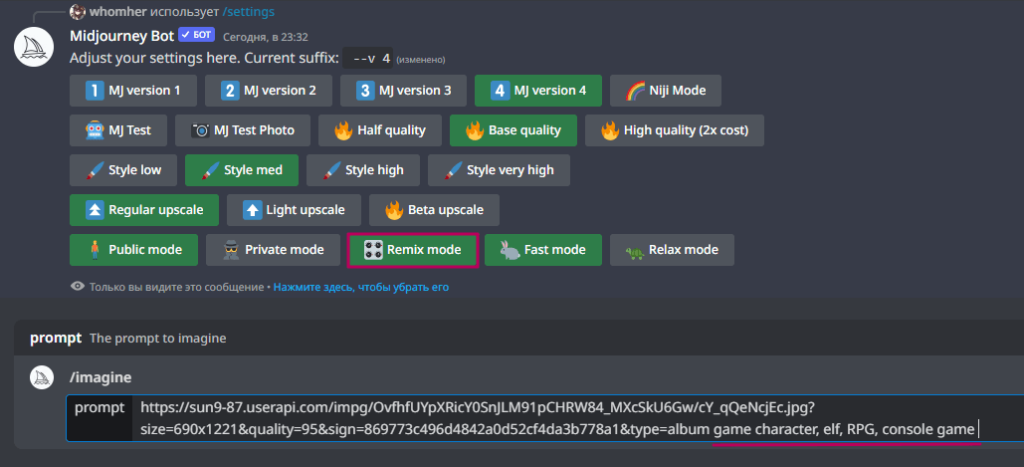Set Style very high
Viewport: 1024px width, 467px height.
499,170
